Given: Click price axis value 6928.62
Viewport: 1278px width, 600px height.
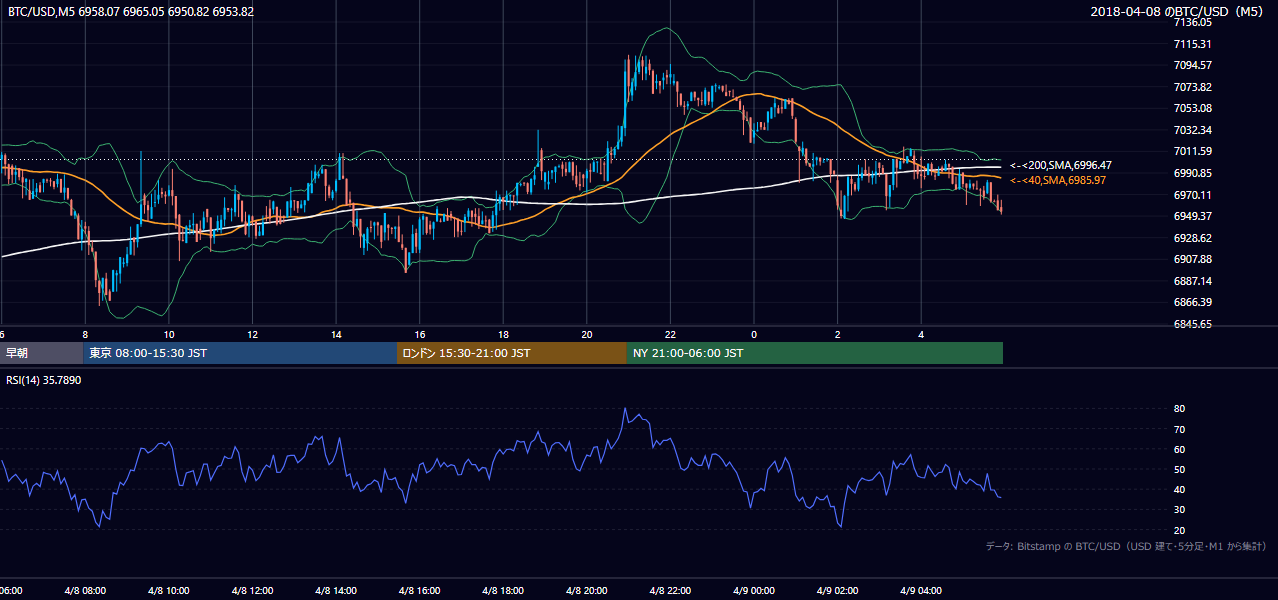Looking at the screenshot, I should point(1193,238).
